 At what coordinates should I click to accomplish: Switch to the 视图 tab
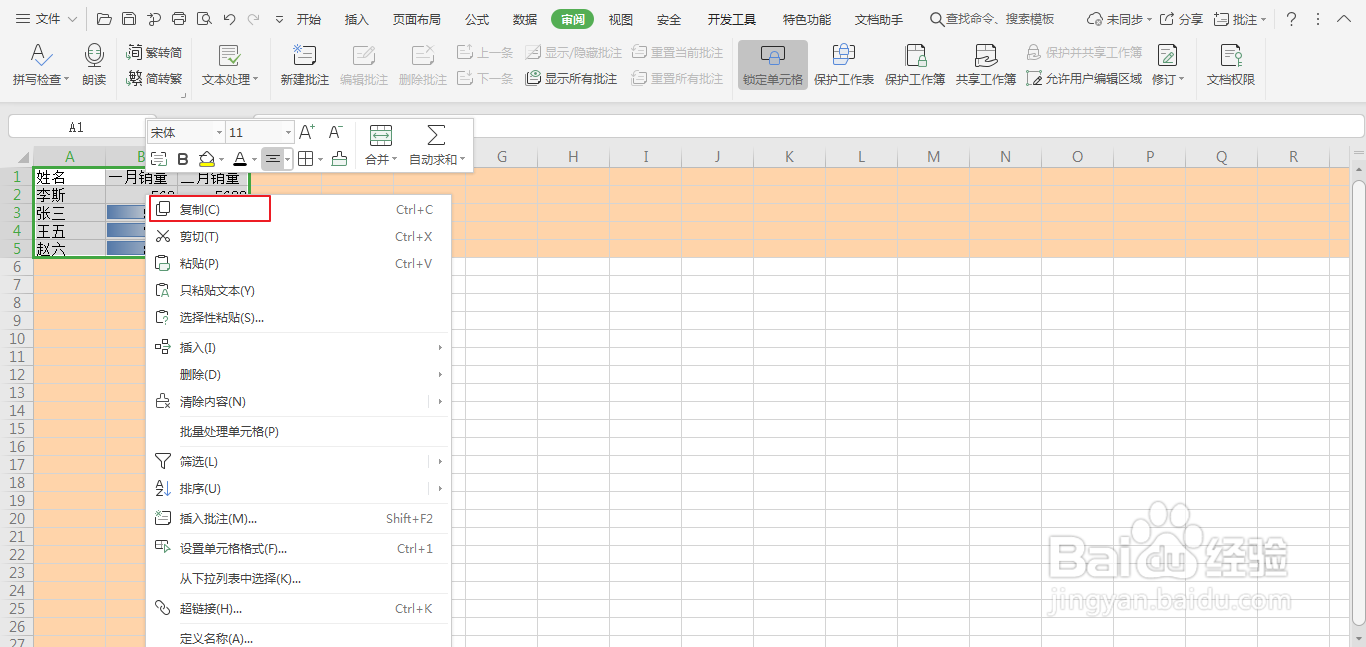click(x=621, y=19)
